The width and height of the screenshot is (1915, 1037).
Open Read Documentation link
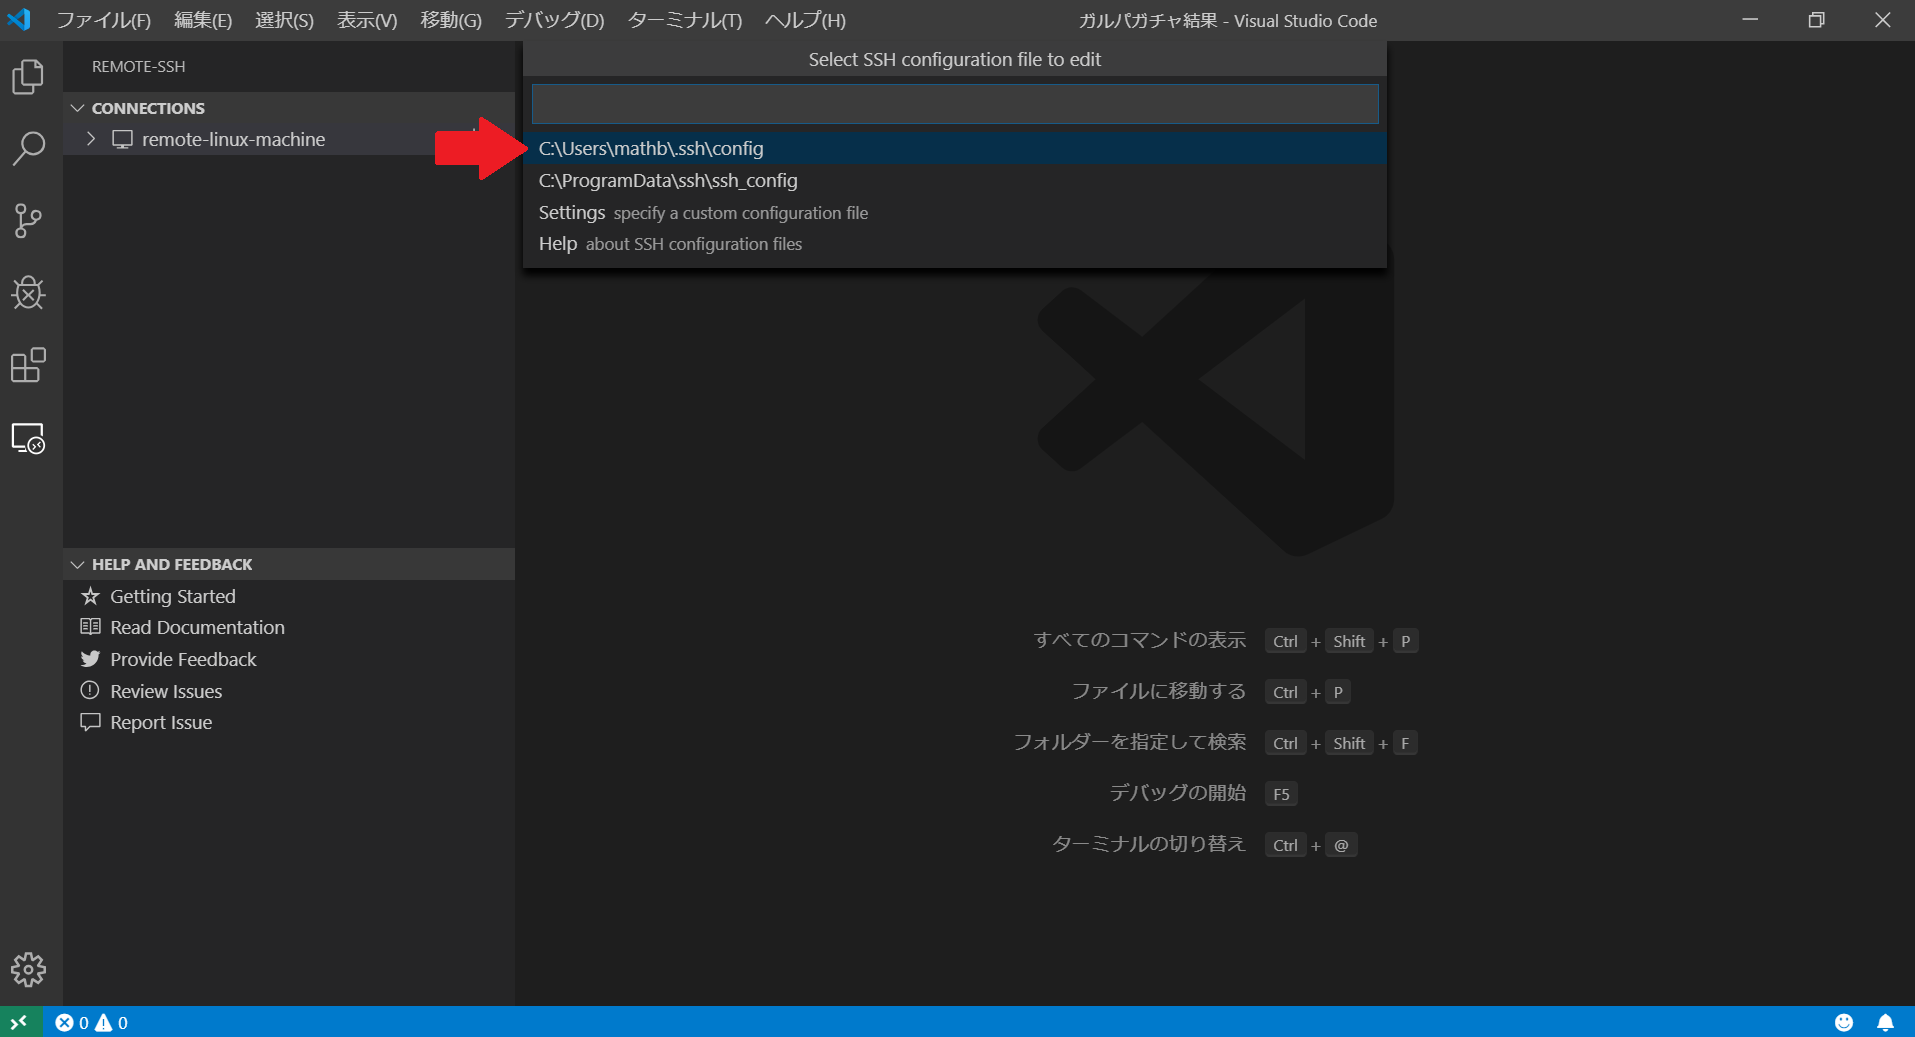(x=197, y=627)
